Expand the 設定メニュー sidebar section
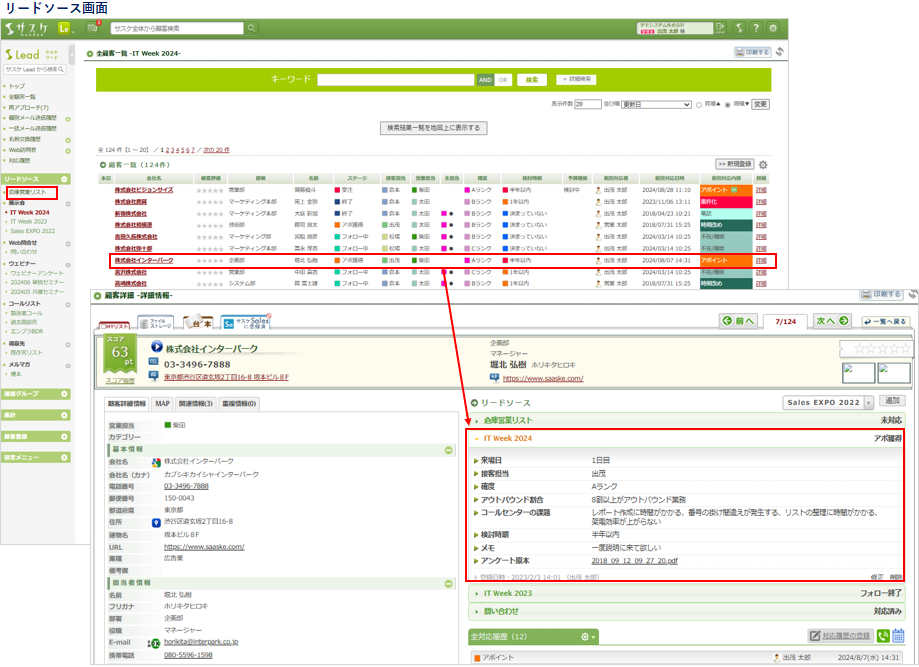 click(x=36, y=457)
